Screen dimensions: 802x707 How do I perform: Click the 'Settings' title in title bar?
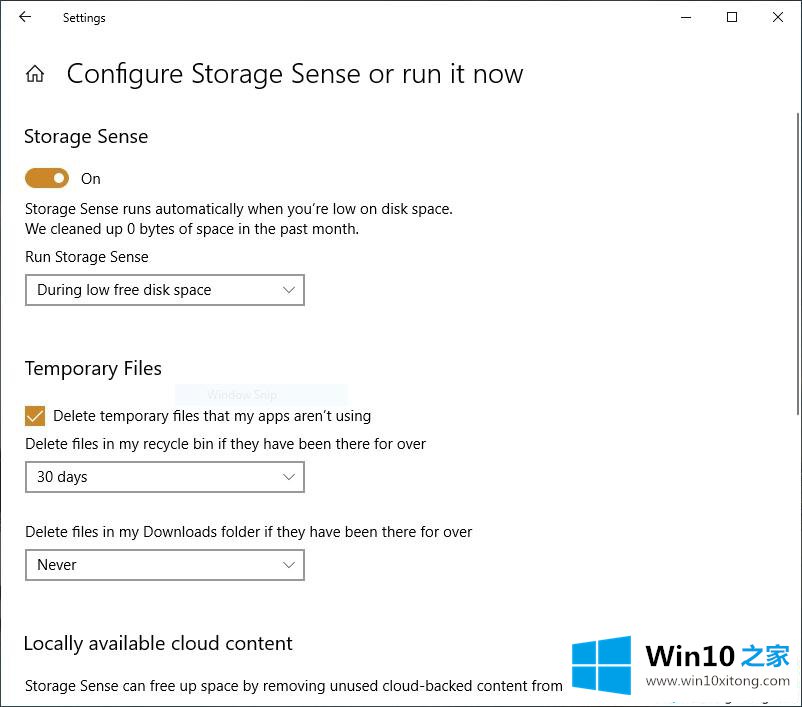(84, 18)
